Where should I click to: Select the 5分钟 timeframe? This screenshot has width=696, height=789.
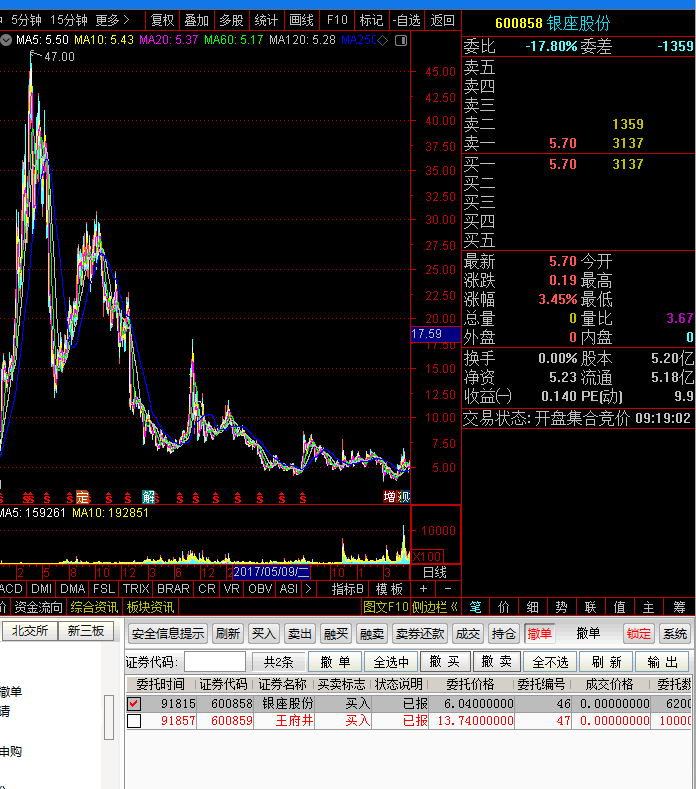[26, 21]
